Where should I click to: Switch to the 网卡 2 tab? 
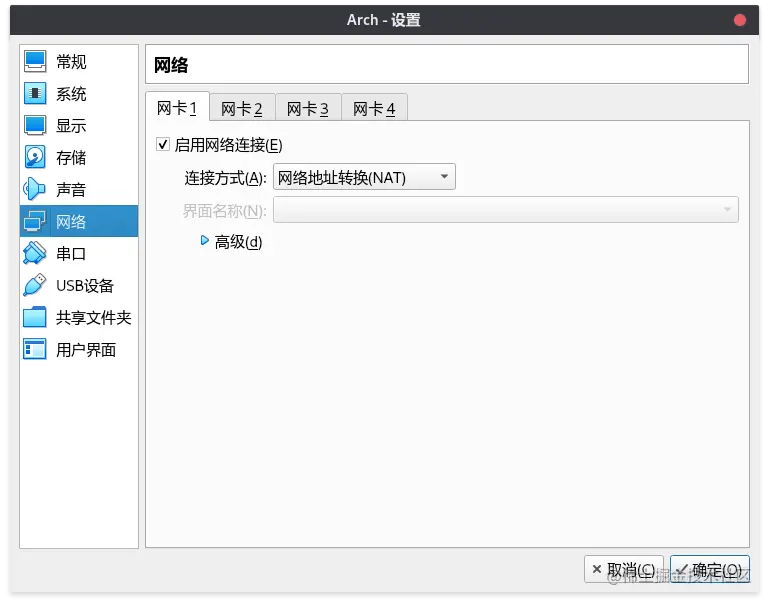pos(242,108)
